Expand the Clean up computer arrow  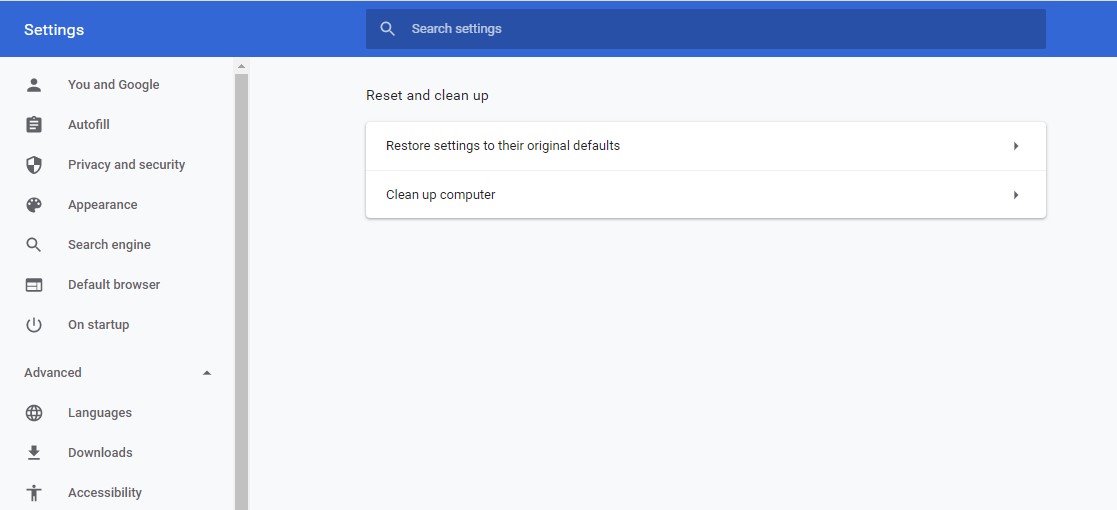(1016, 195)
